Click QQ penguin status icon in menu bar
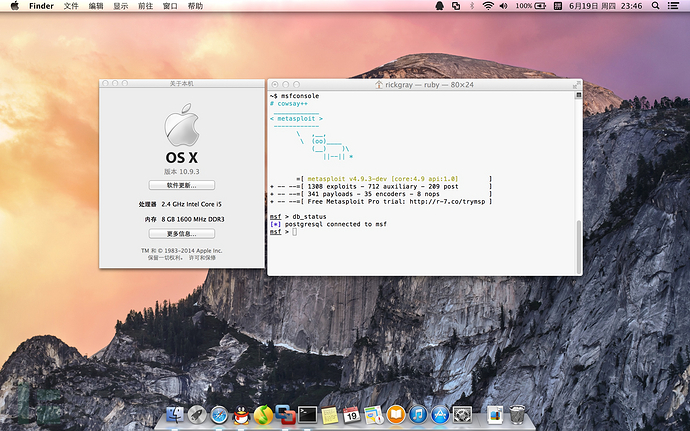This screenshot has height=431, width=690. pyautogui.click(x=439, y=6)
